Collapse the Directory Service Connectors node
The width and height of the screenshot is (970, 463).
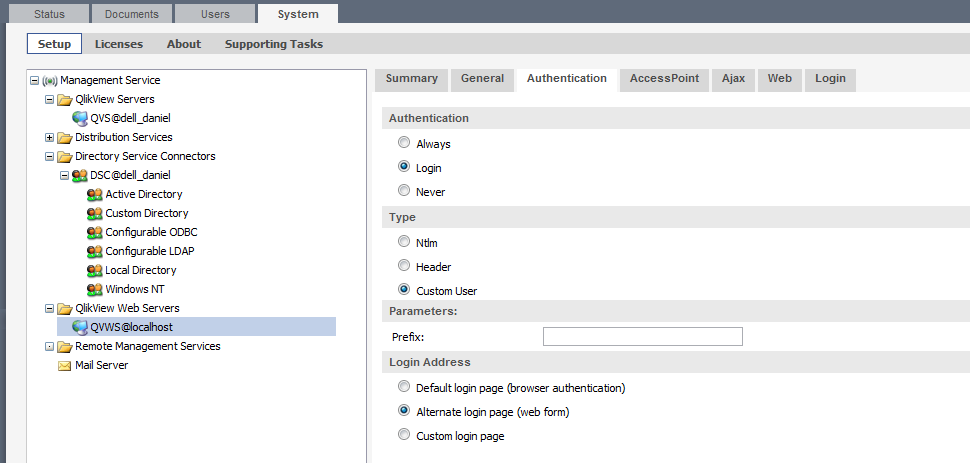[49, 157]
